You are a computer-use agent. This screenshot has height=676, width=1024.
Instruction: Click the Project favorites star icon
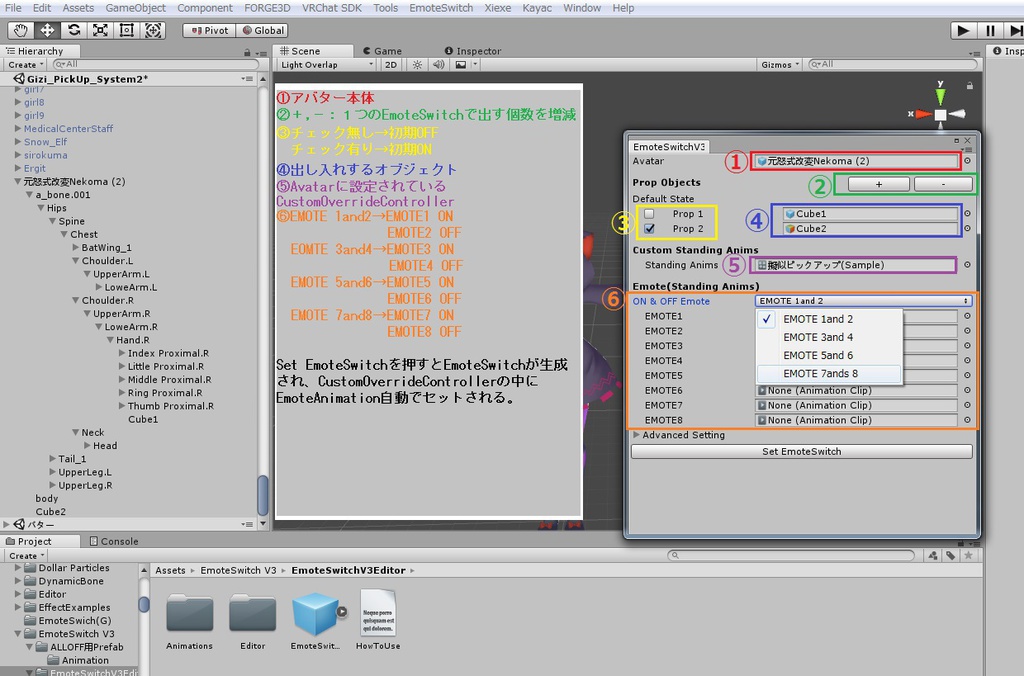point(968,555)
